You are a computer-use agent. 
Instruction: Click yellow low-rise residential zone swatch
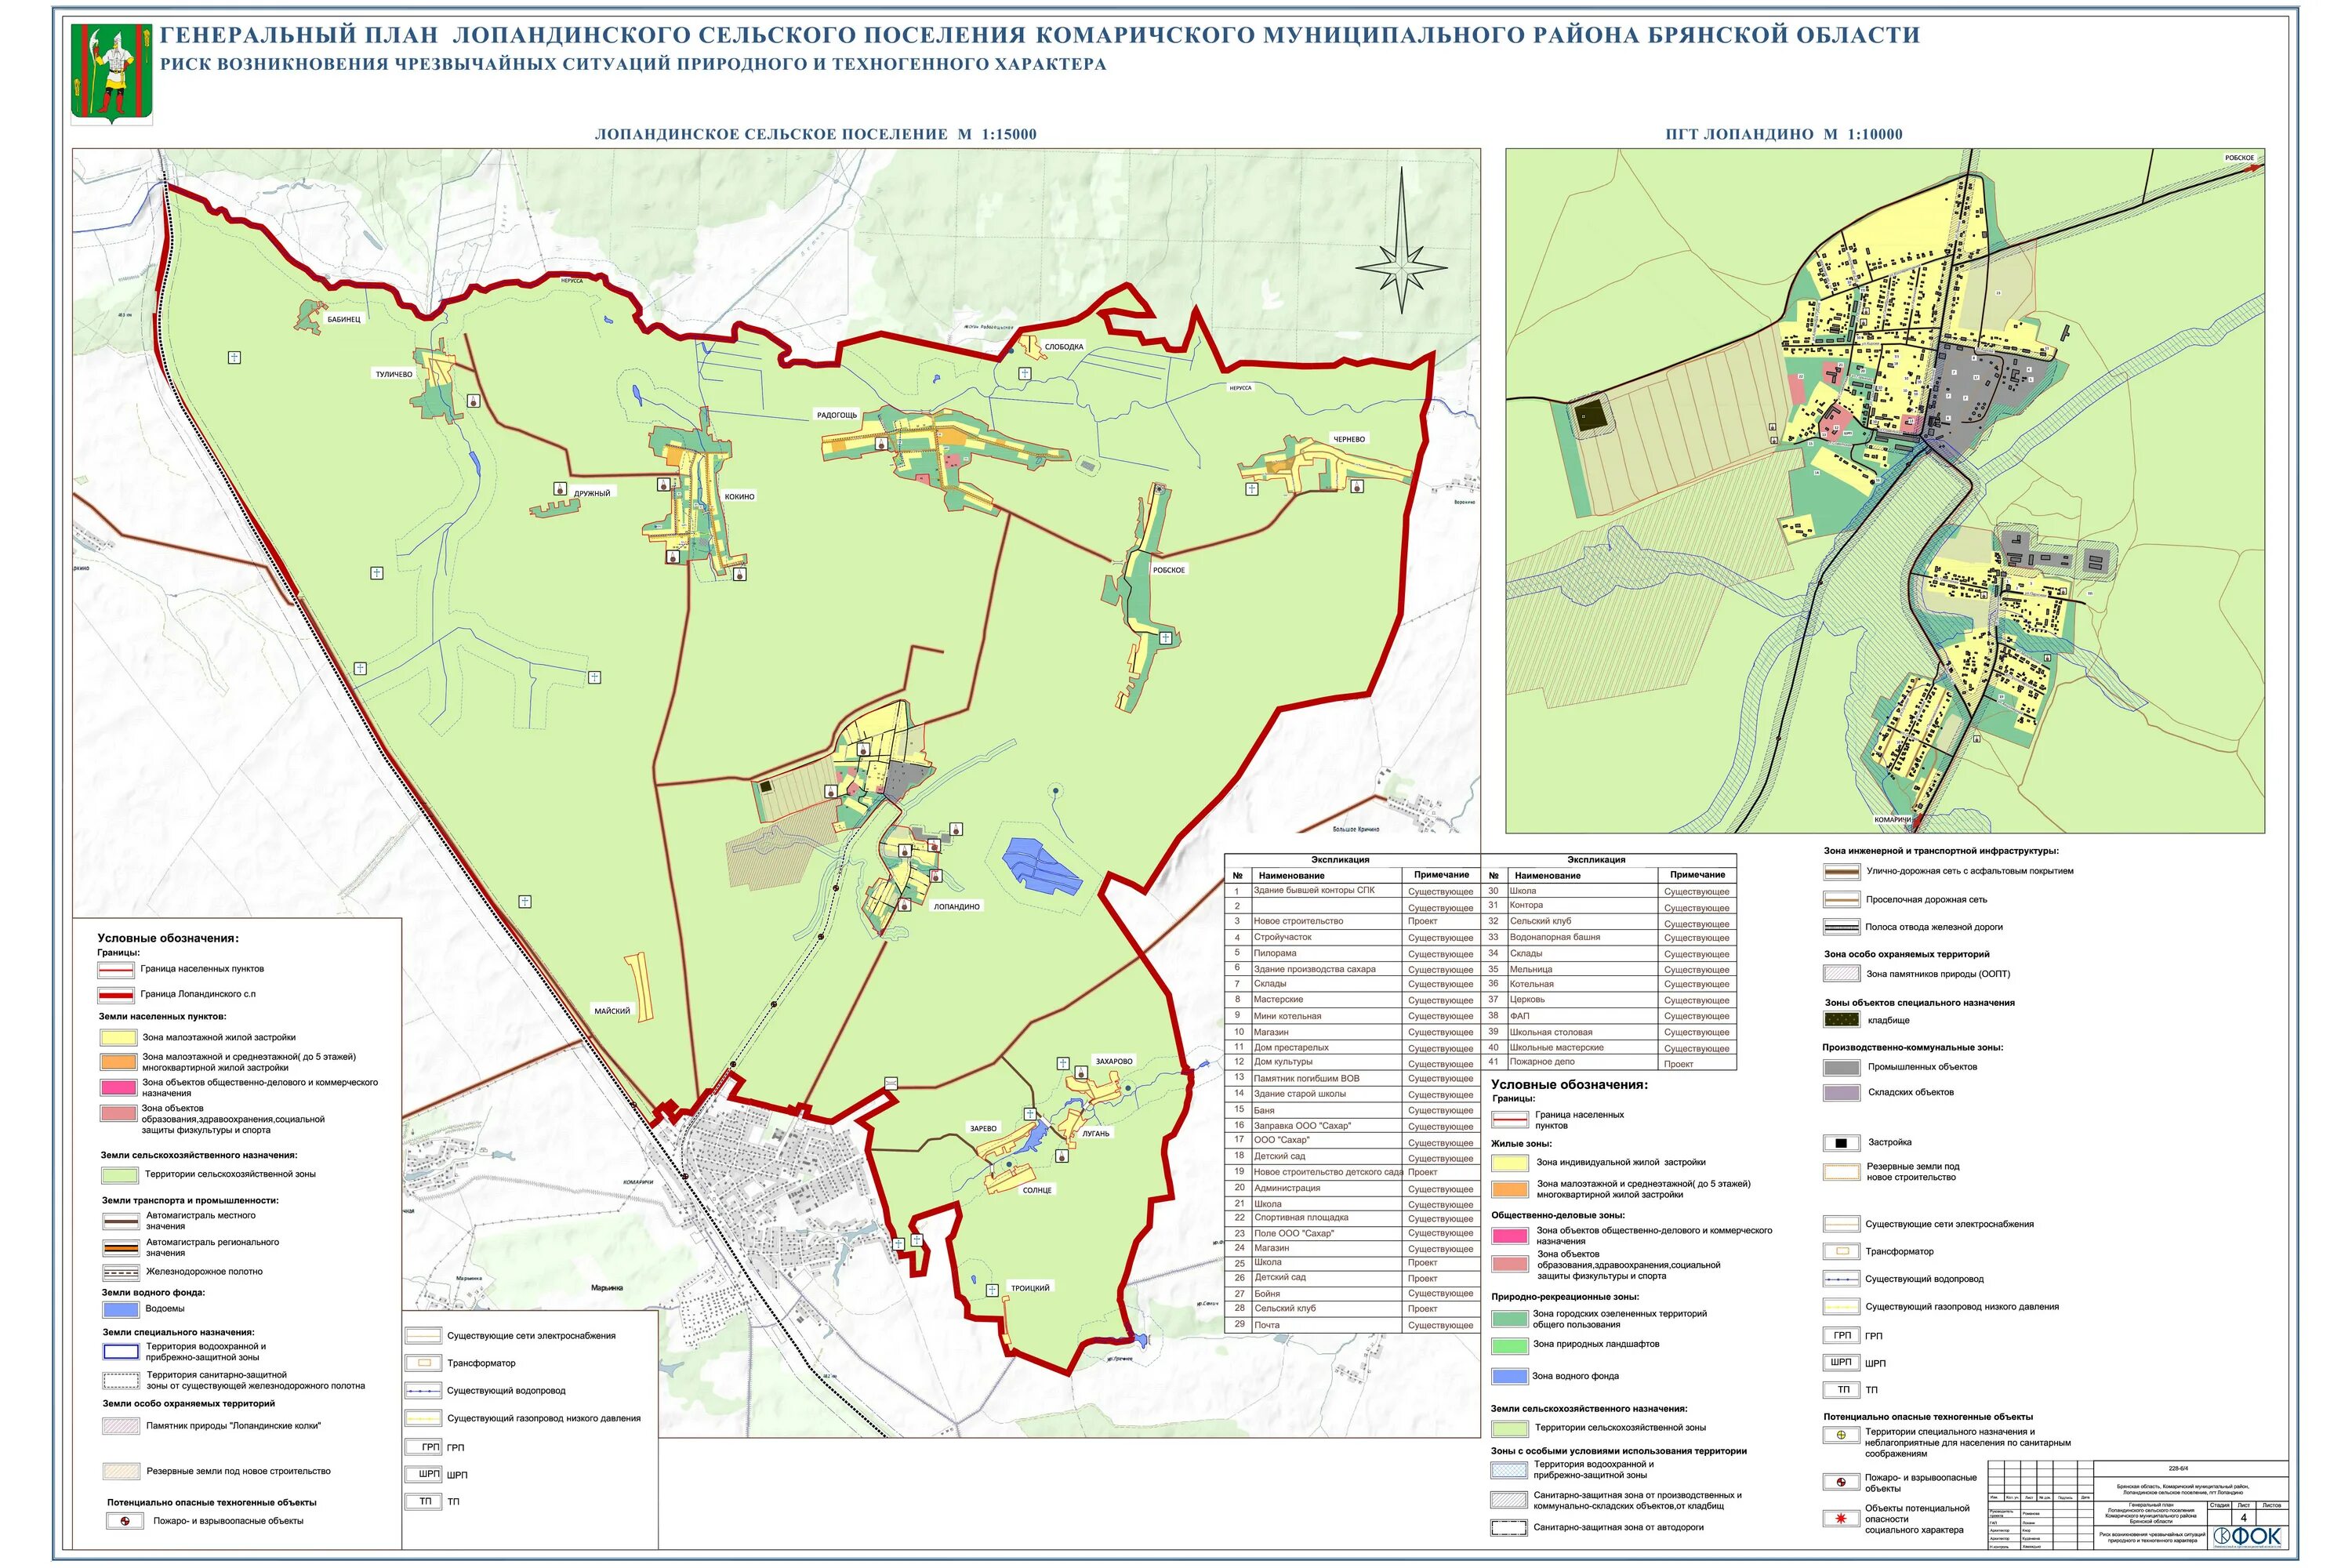point(118,1038)
